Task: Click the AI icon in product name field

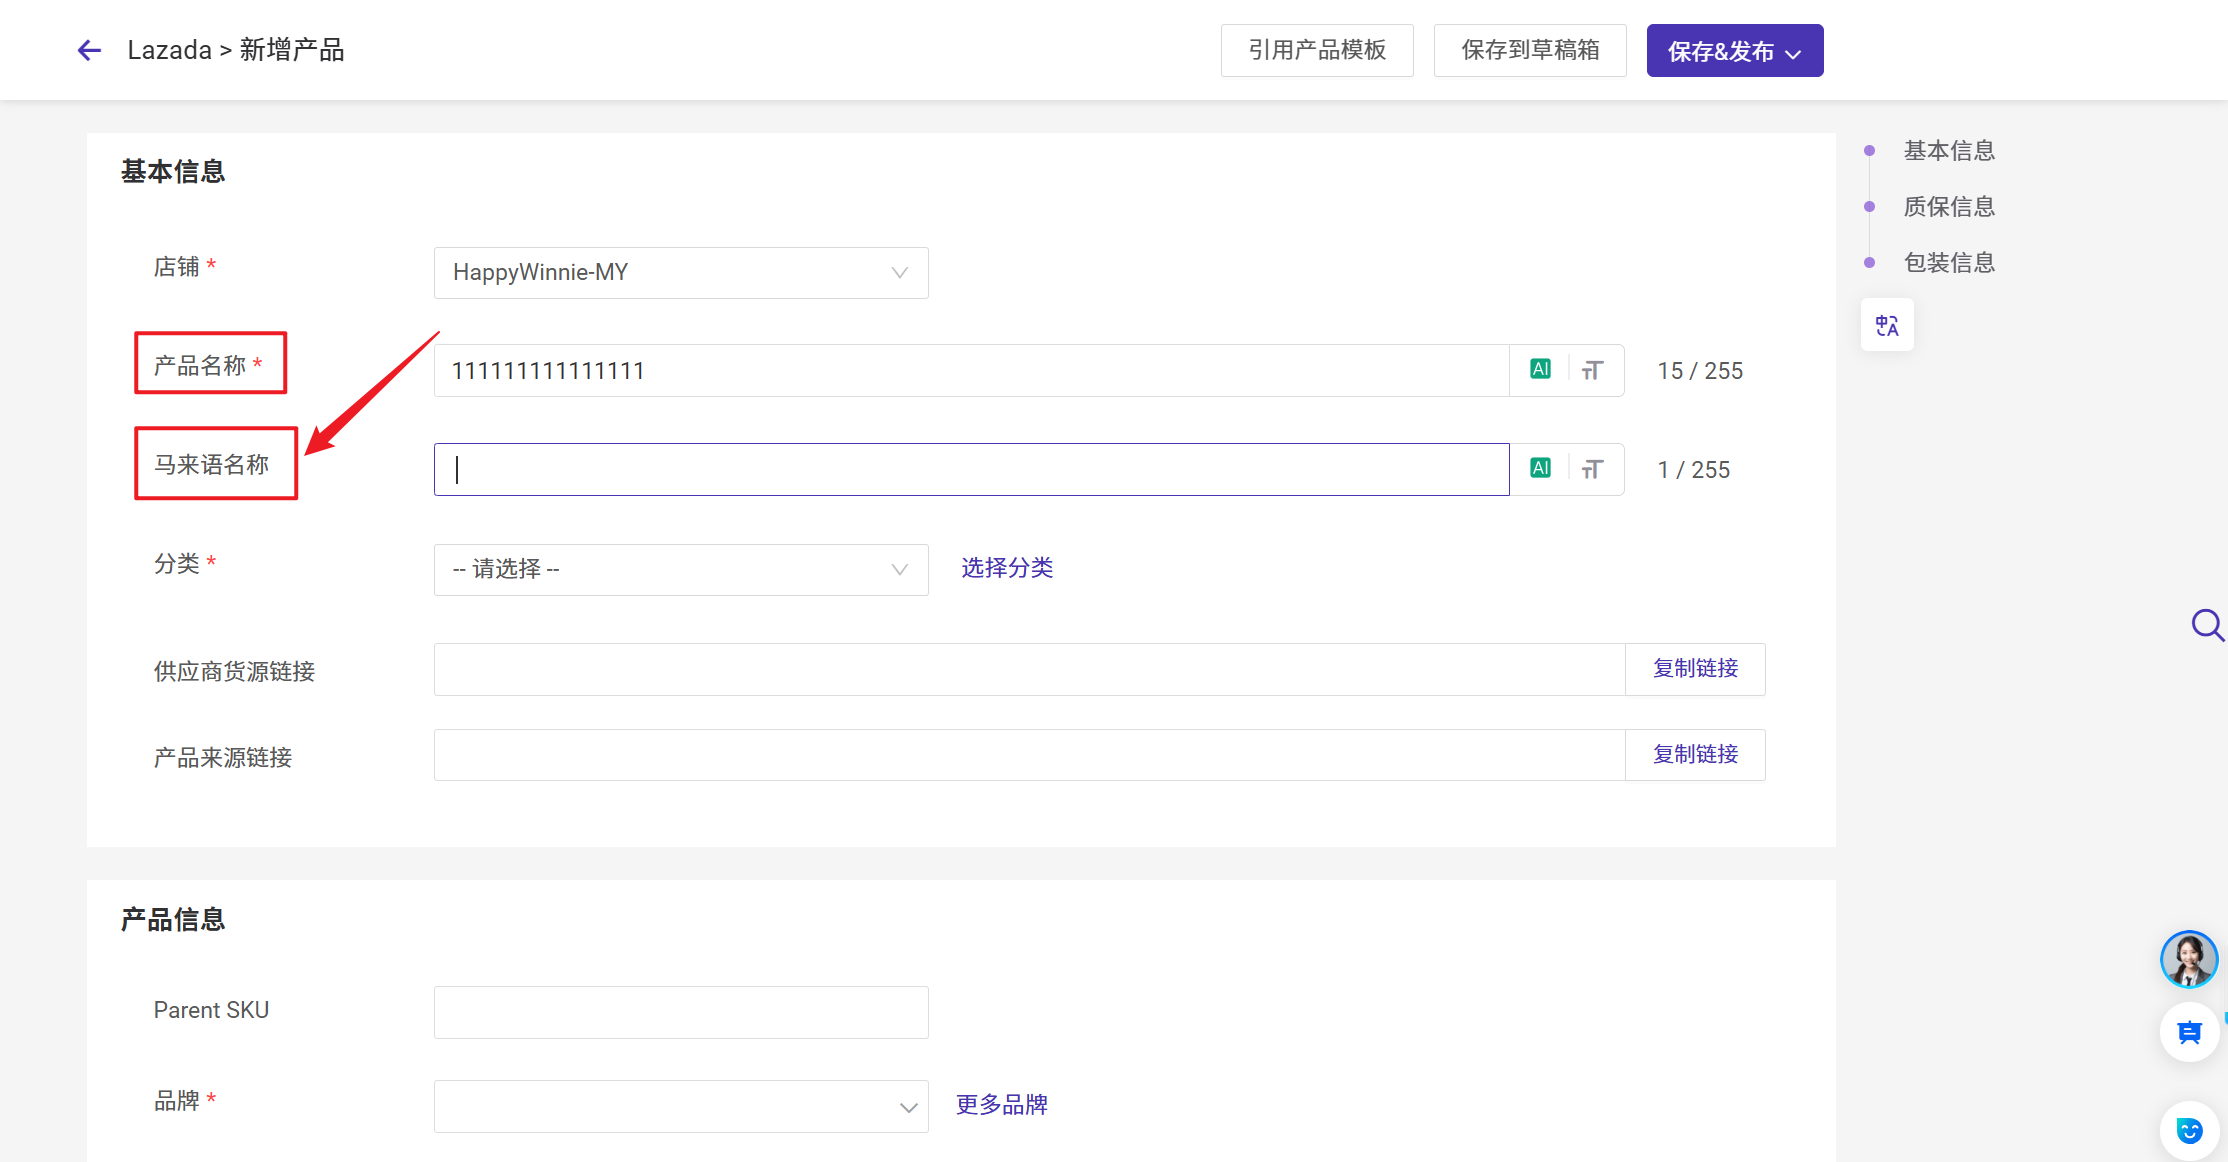Action: pos(1540,369)
